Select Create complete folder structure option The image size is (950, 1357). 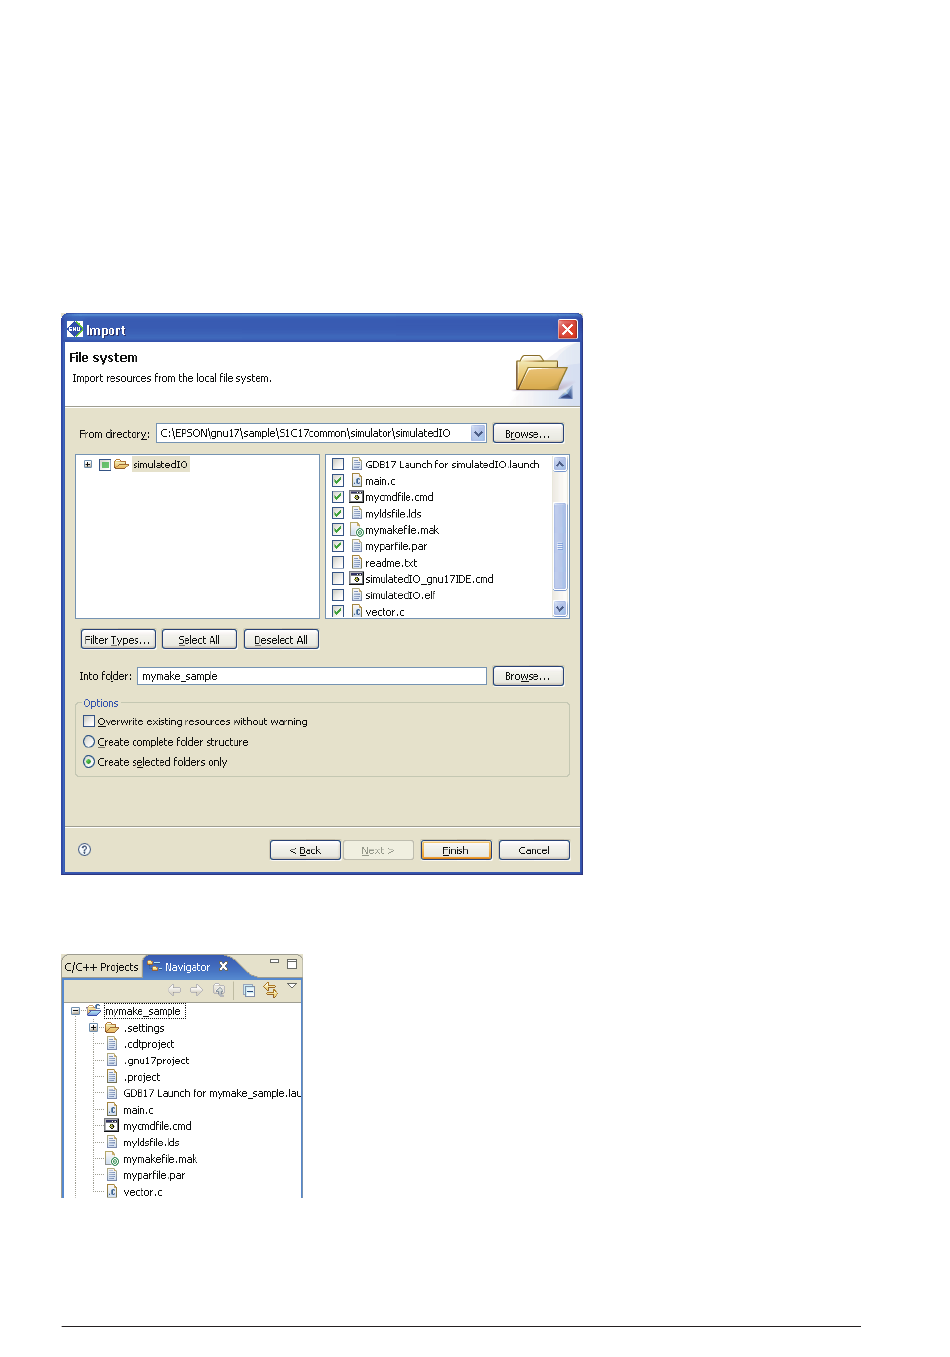[89, 742]
